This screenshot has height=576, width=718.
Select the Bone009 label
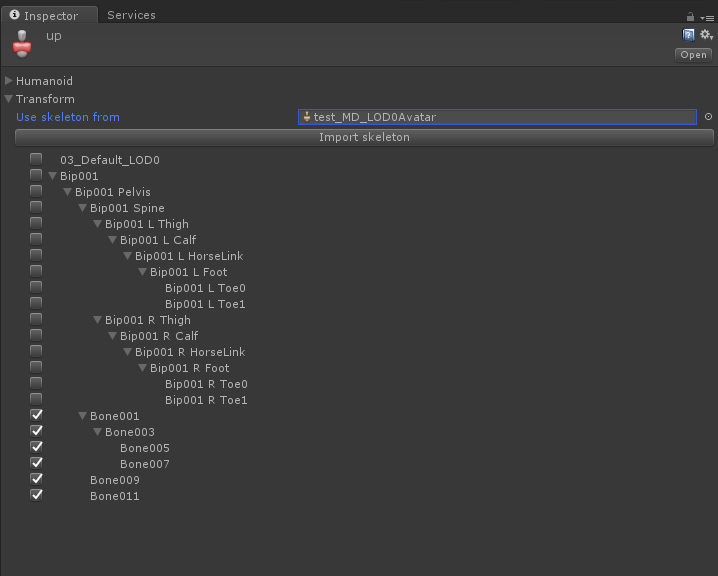(114, 480)
